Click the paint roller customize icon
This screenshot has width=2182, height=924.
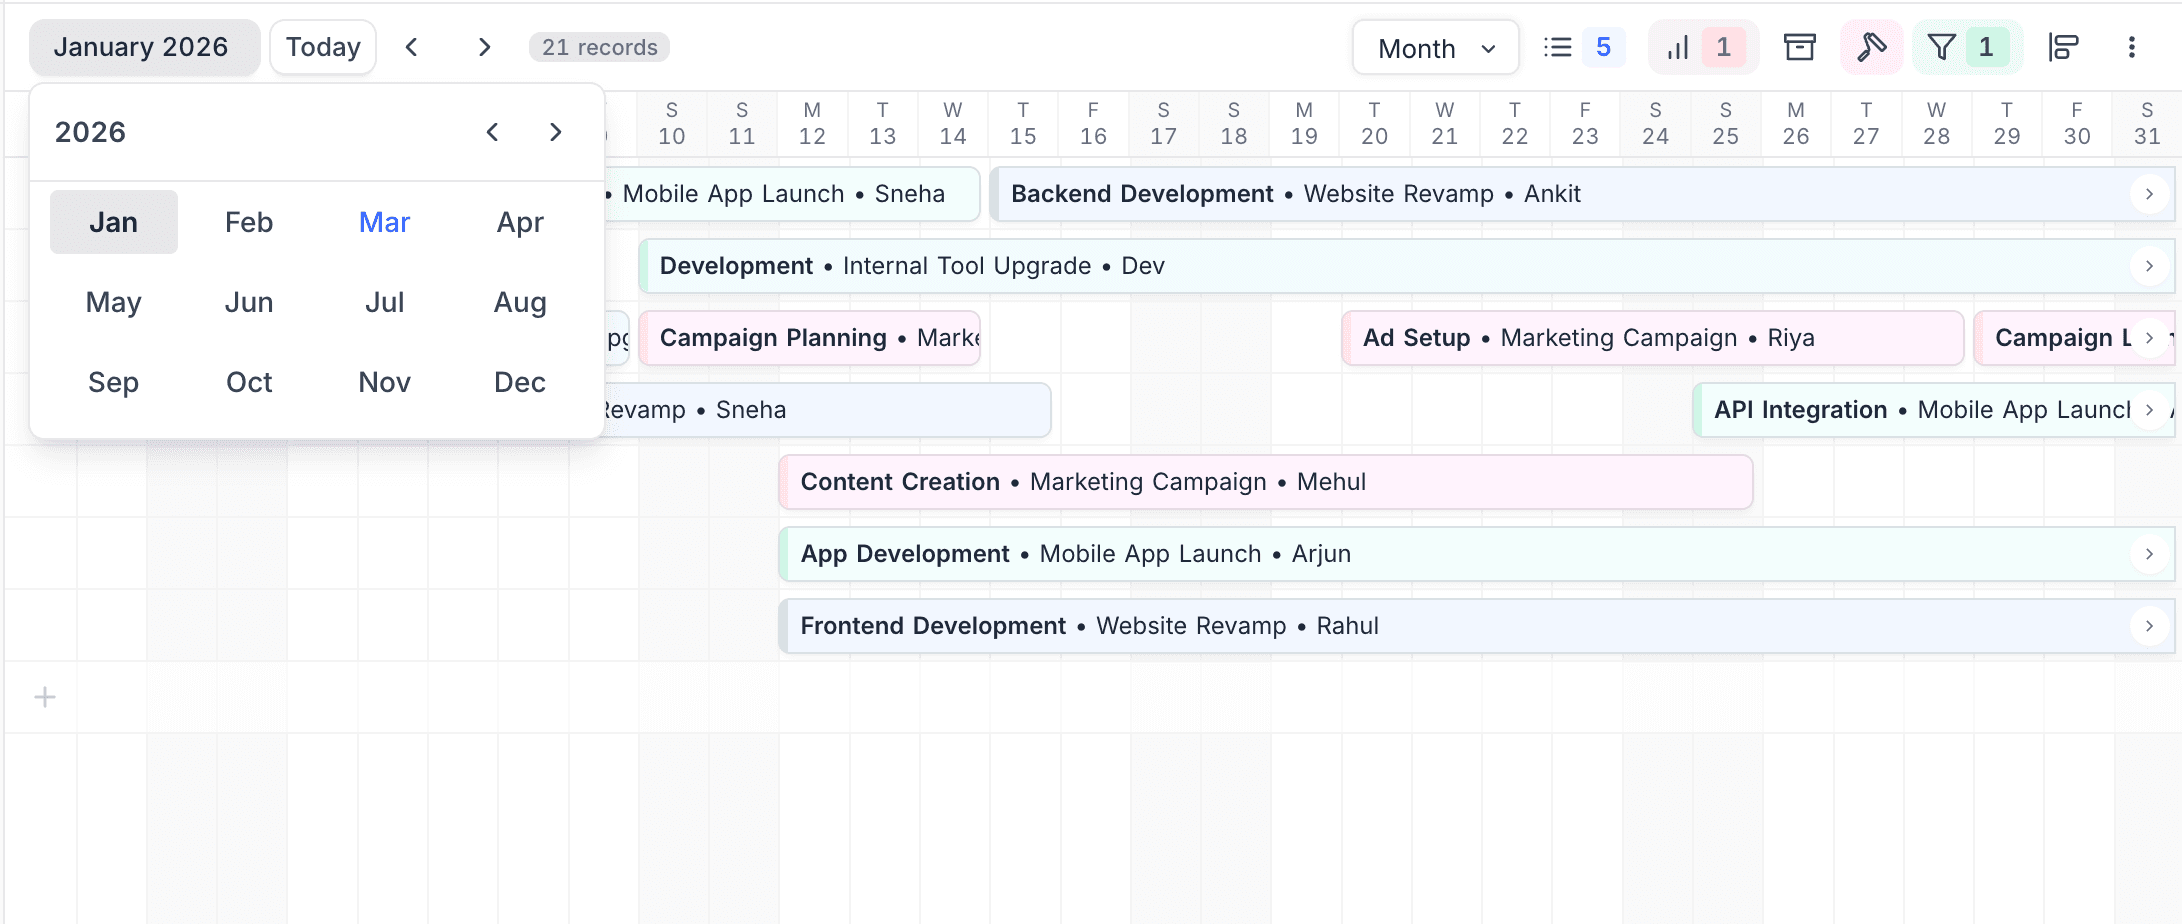(x=1869, y=46)
